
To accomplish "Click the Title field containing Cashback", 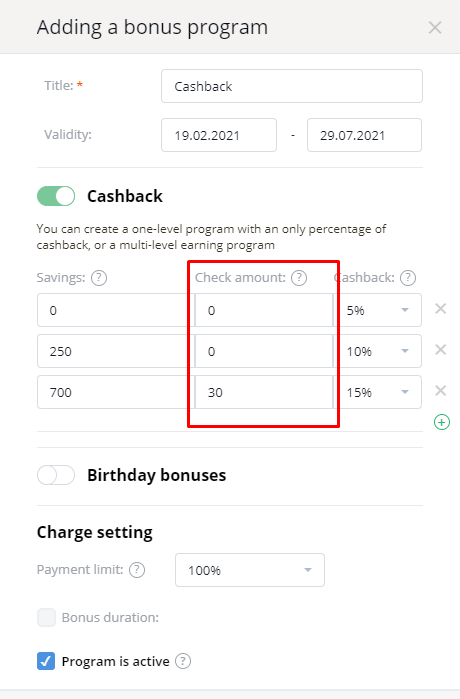I will click(x=292, y=86).
